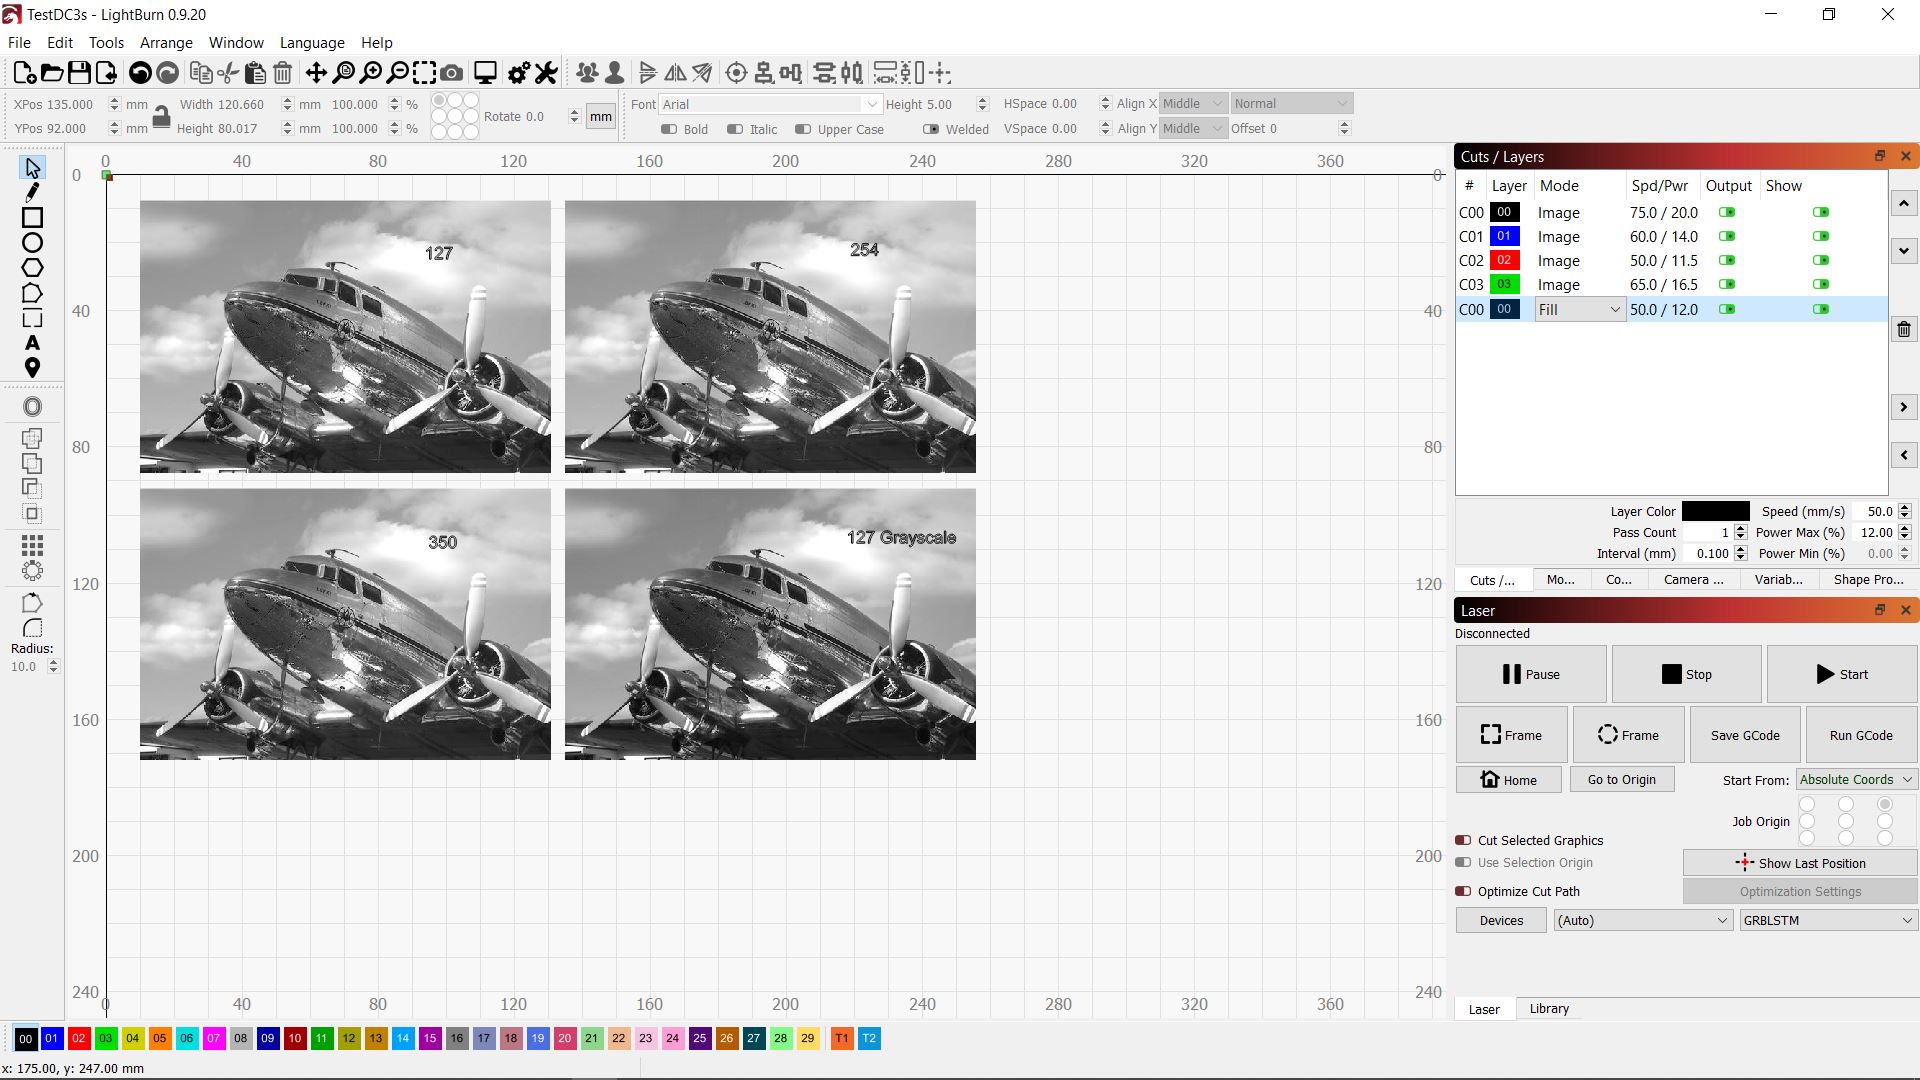
Task: Click the camera capture toolbar icon
Action: pyautogui.click(x=452, y=73)
